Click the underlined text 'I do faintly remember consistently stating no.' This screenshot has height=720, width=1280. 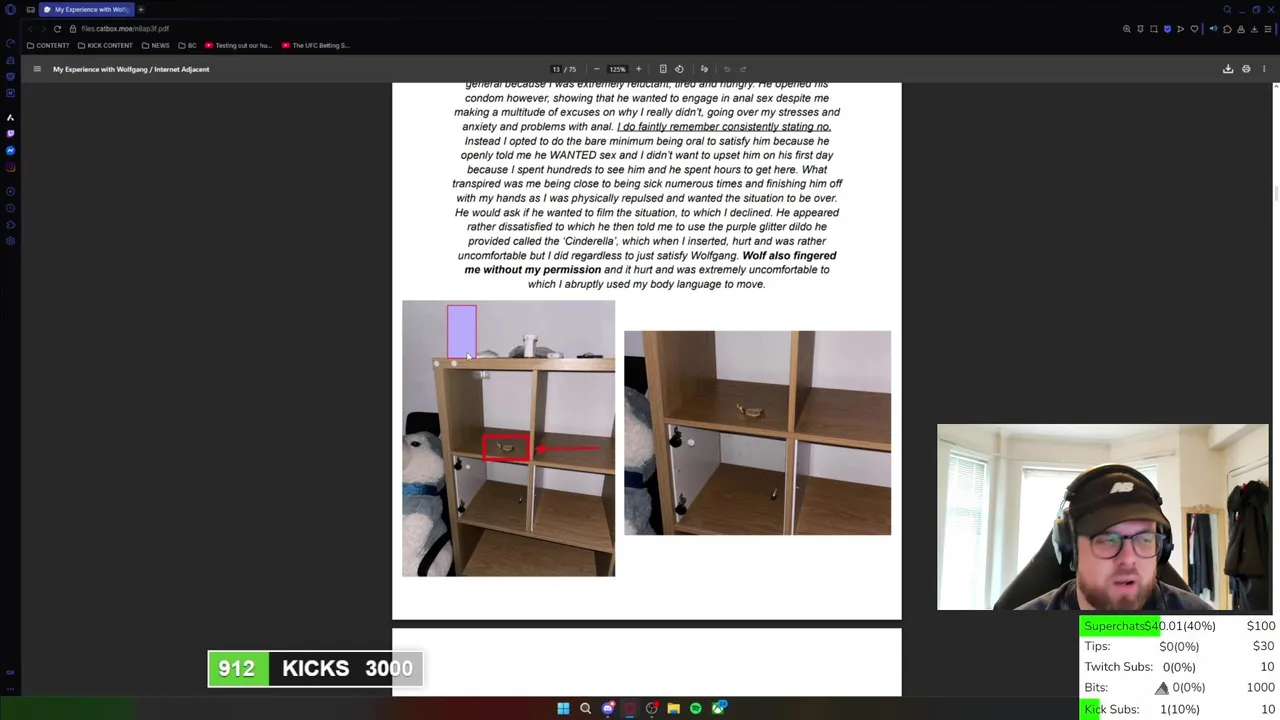[x=724, y=127]
